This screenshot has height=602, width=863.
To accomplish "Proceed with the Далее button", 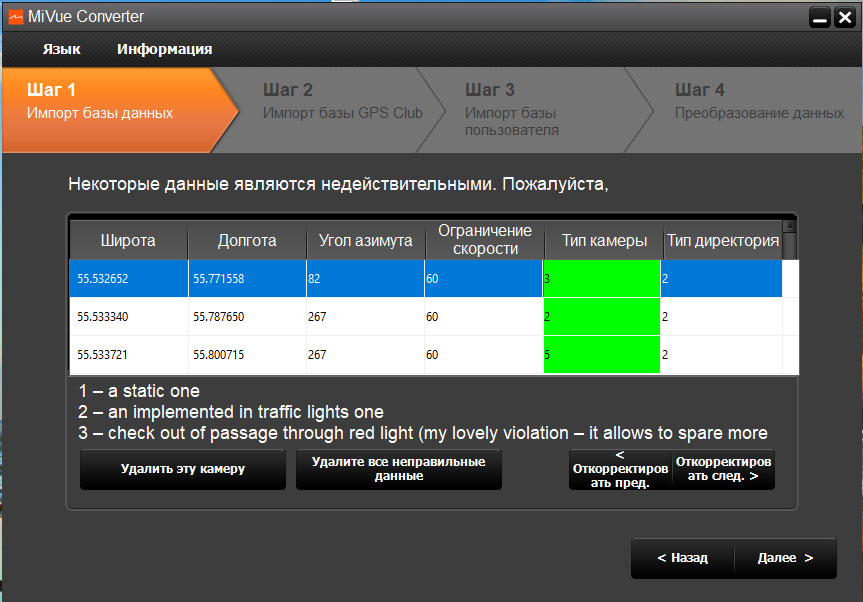I will point(785,558).
